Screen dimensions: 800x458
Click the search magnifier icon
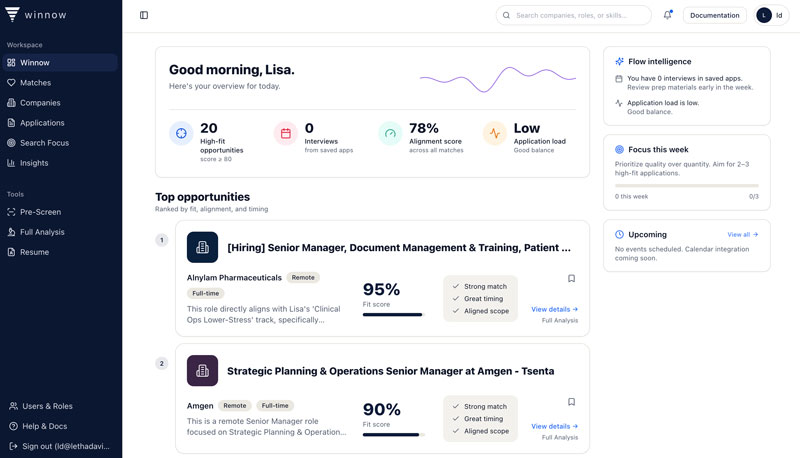pyautogui.click(x=506, y=15)
